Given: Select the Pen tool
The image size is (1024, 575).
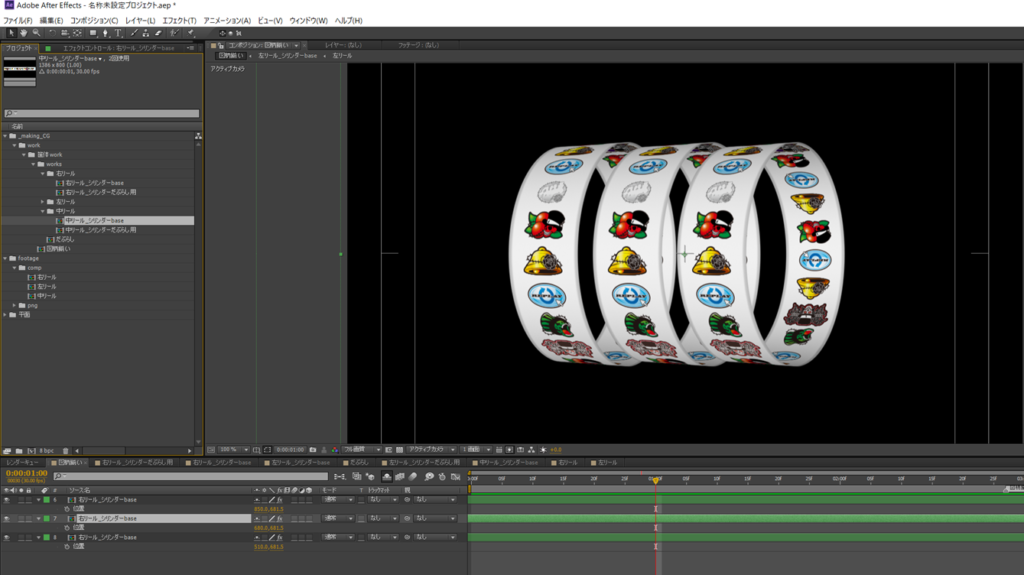Looking at the screenshot, I should 105,33.
